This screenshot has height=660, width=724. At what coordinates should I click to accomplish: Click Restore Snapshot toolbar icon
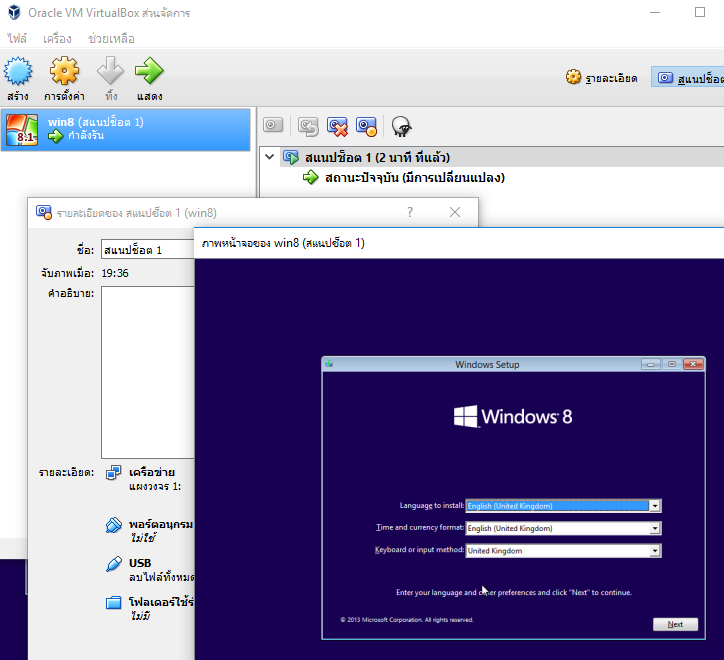point(308,127)
